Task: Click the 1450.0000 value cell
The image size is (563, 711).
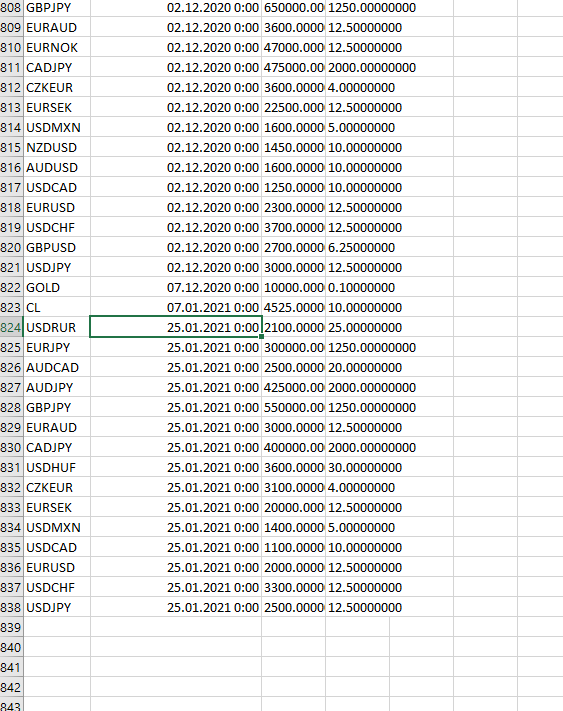Action: 293,147
